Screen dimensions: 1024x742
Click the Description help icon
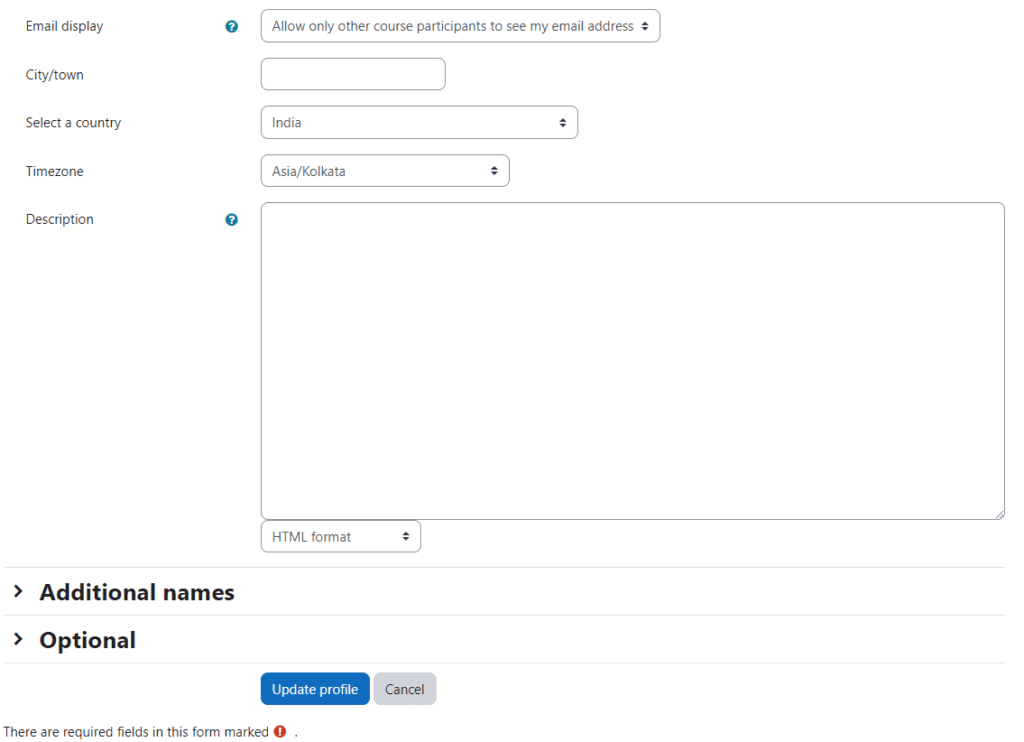pyautogui.click(x=232, y=220)
